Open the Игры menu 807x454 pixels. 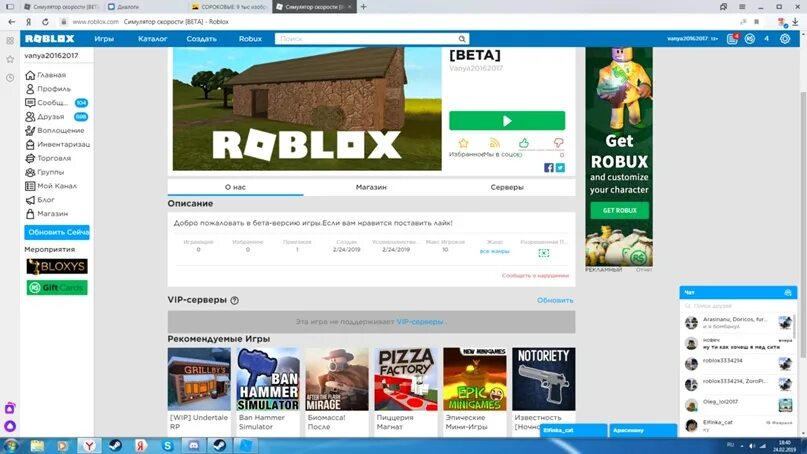pos(104,39)
